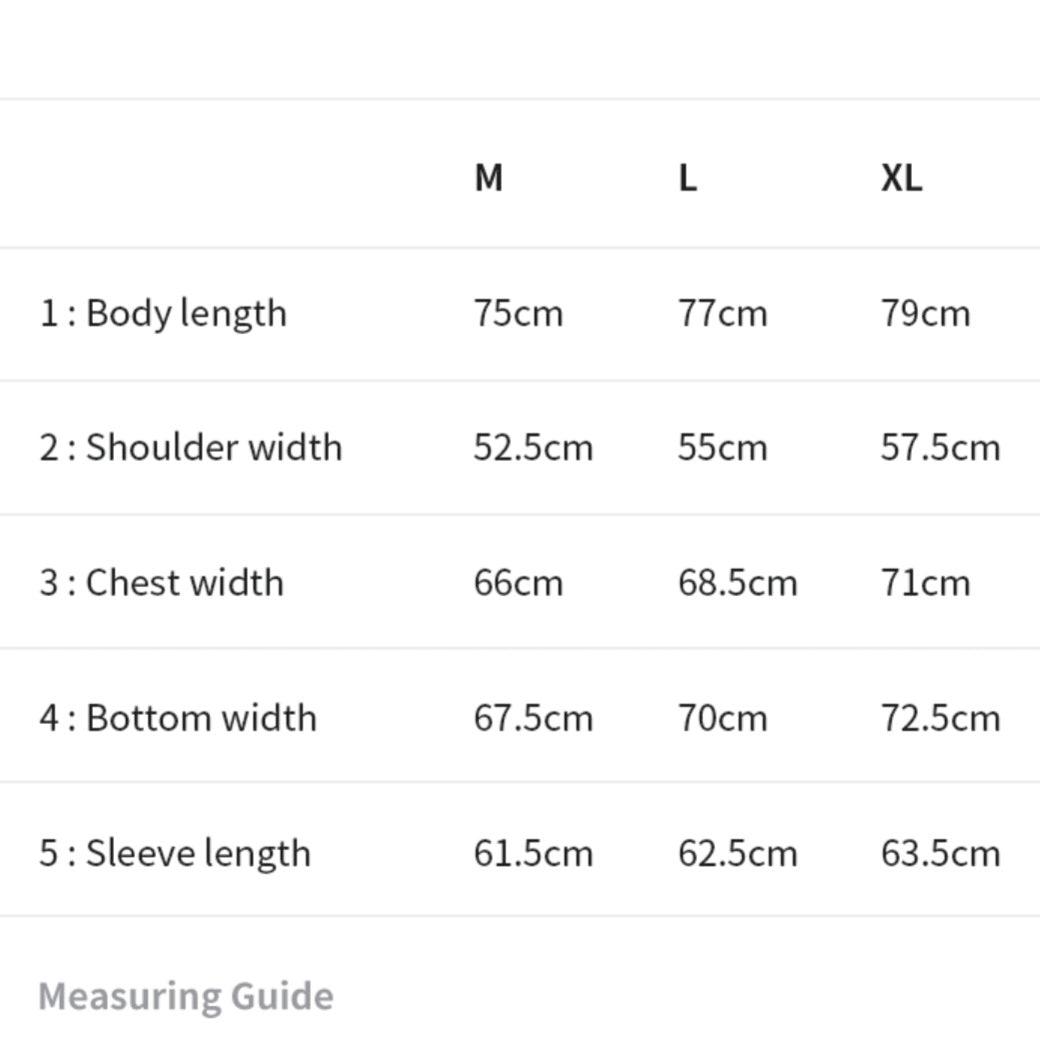The width and height of the screenshot is (1040, 1041).
Task: Click the 66cm M chest width value
Action: 518,582
